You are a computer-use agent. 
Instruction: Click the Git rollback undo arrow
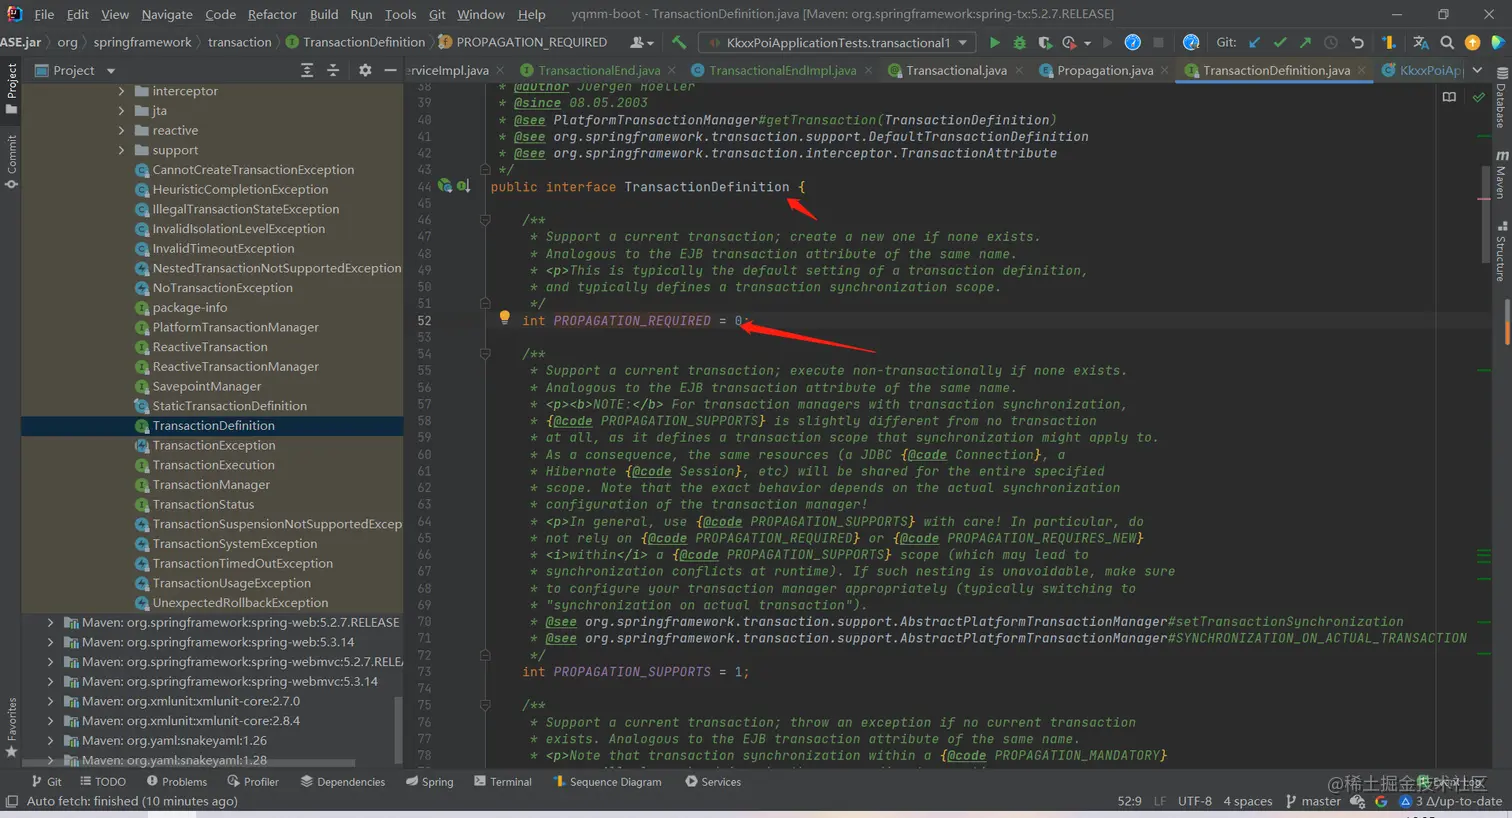(1357, 43)
